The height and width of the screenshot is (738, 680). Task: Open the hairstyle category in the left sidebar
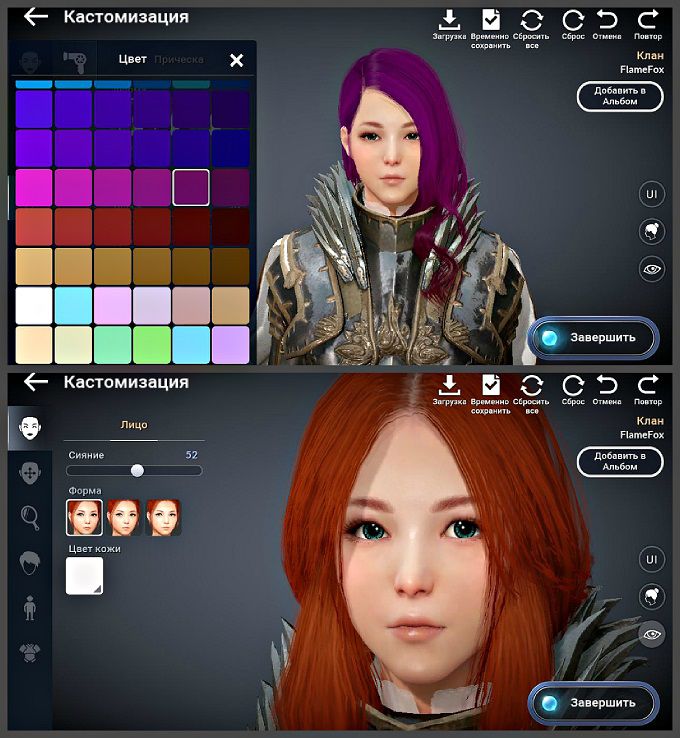30,562
